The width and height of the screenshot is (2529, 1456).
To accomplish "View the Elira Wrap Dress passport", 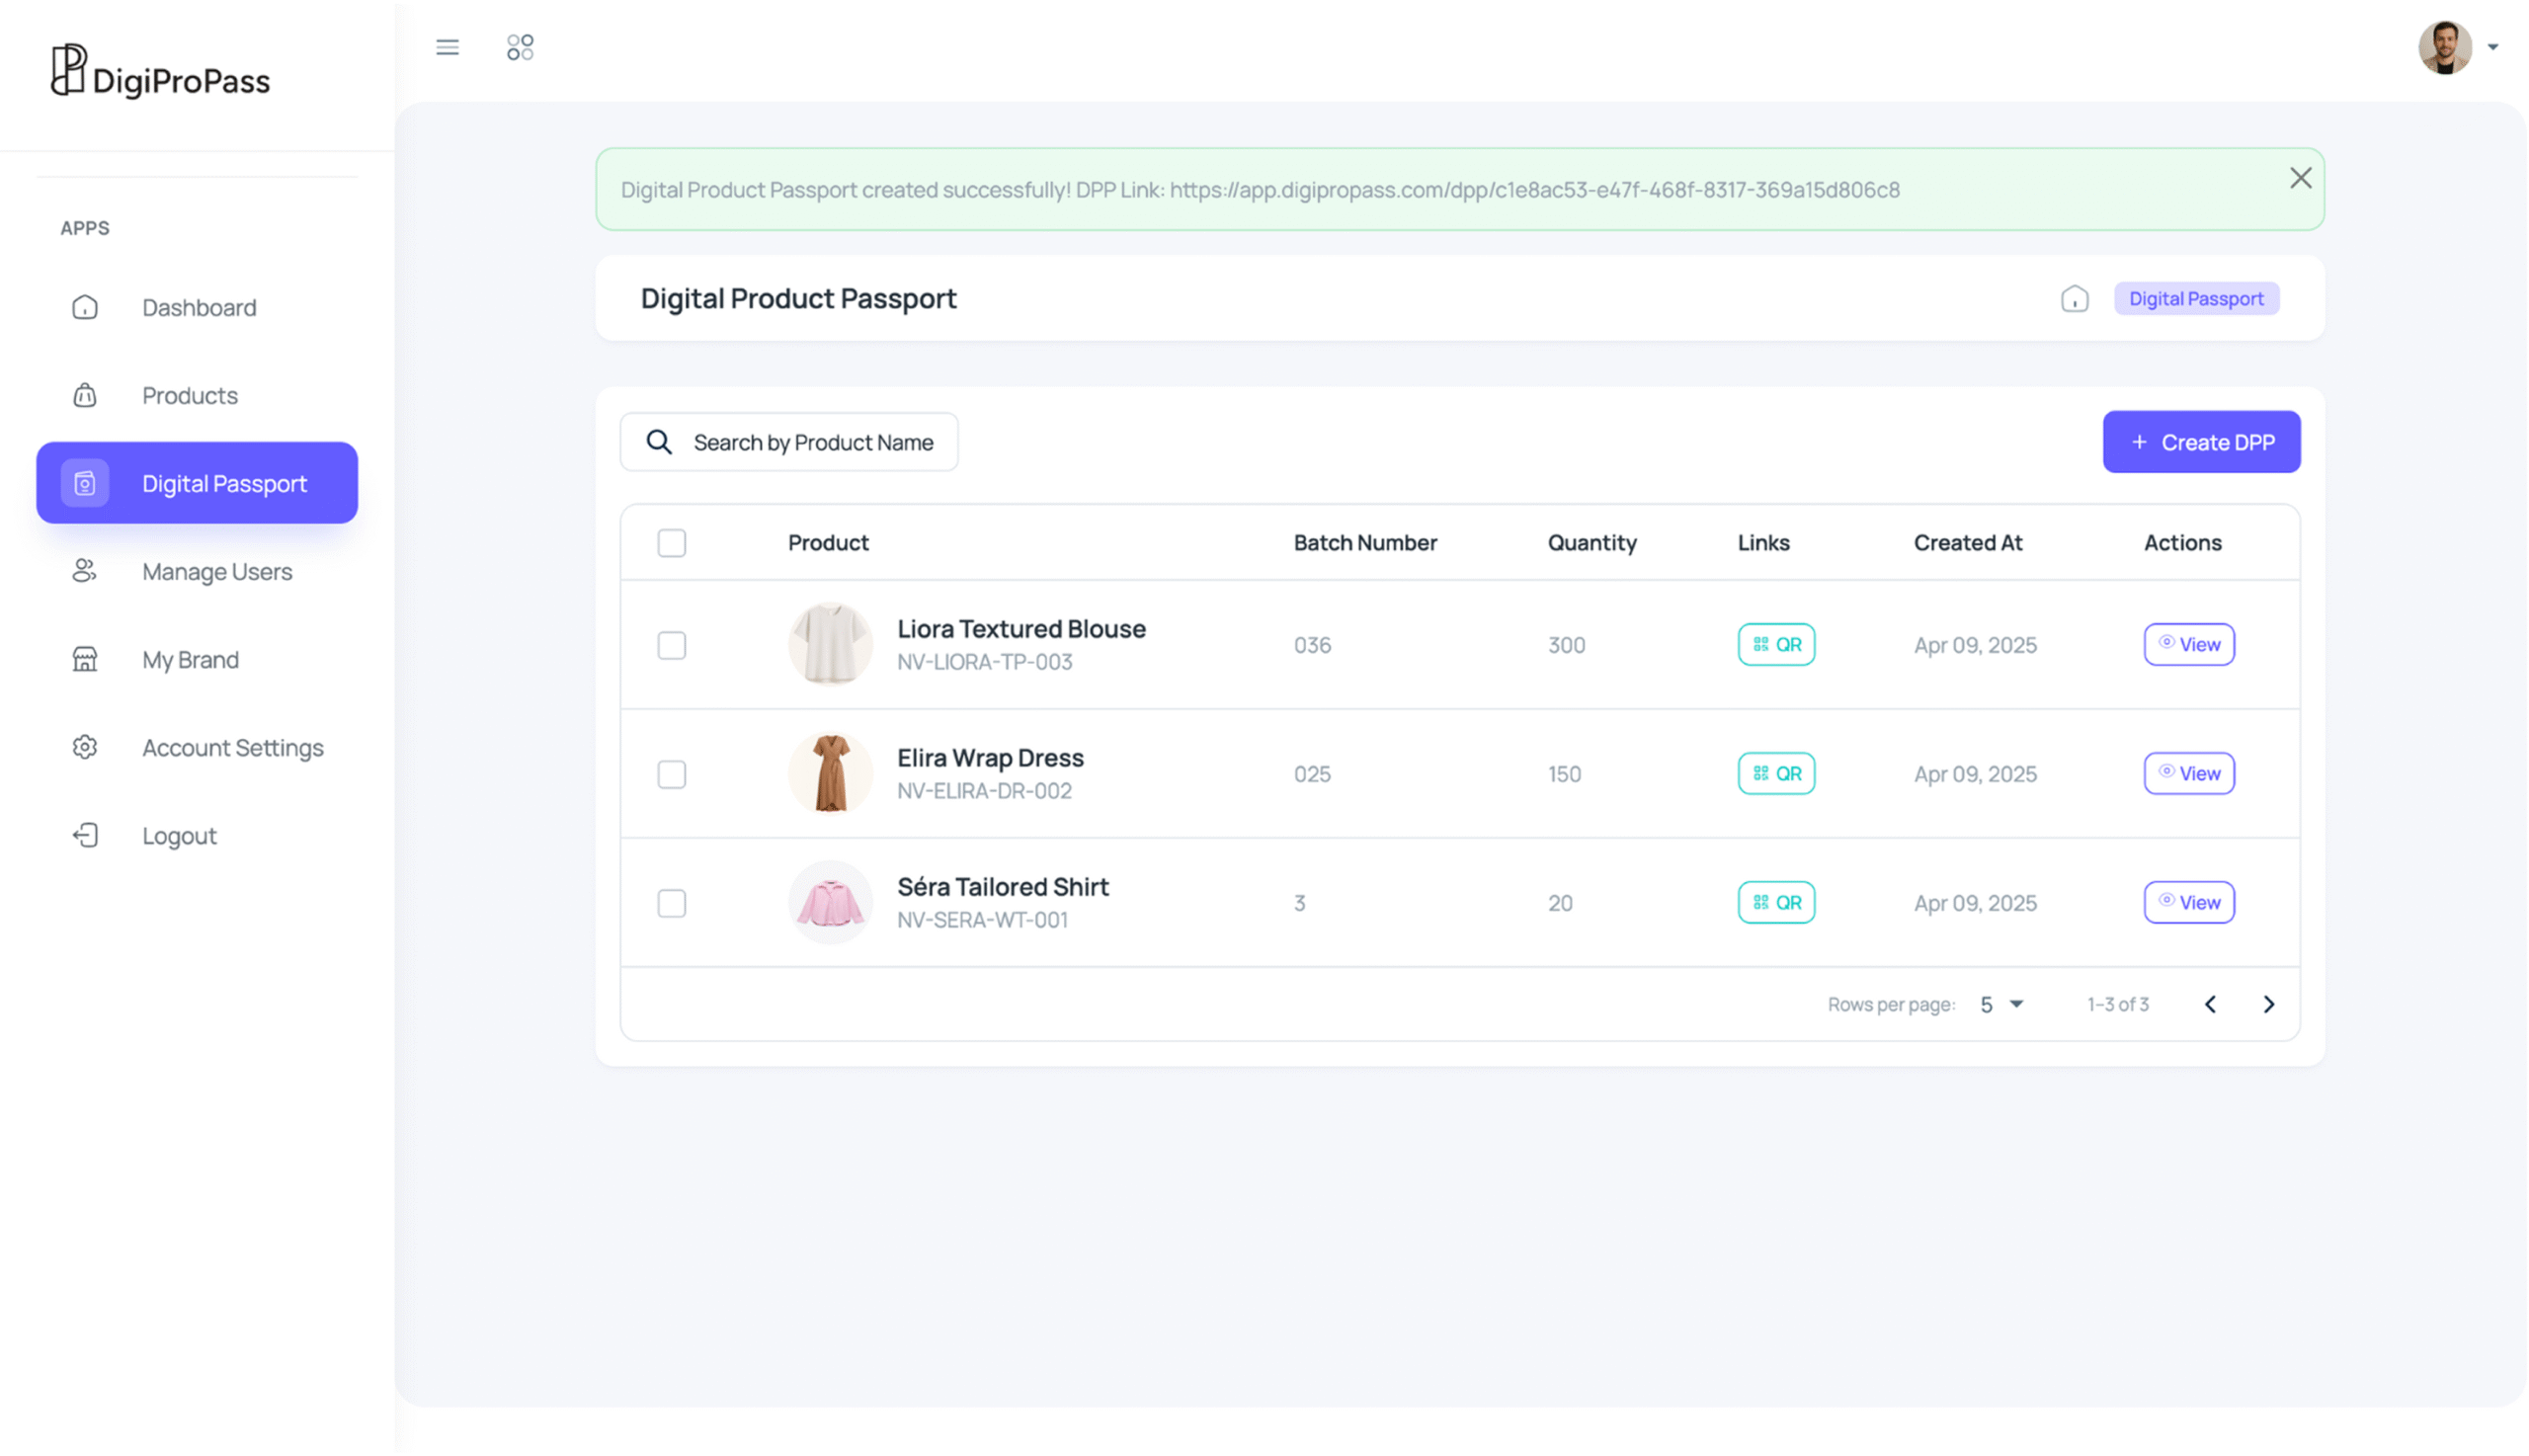I will 2188,774.
